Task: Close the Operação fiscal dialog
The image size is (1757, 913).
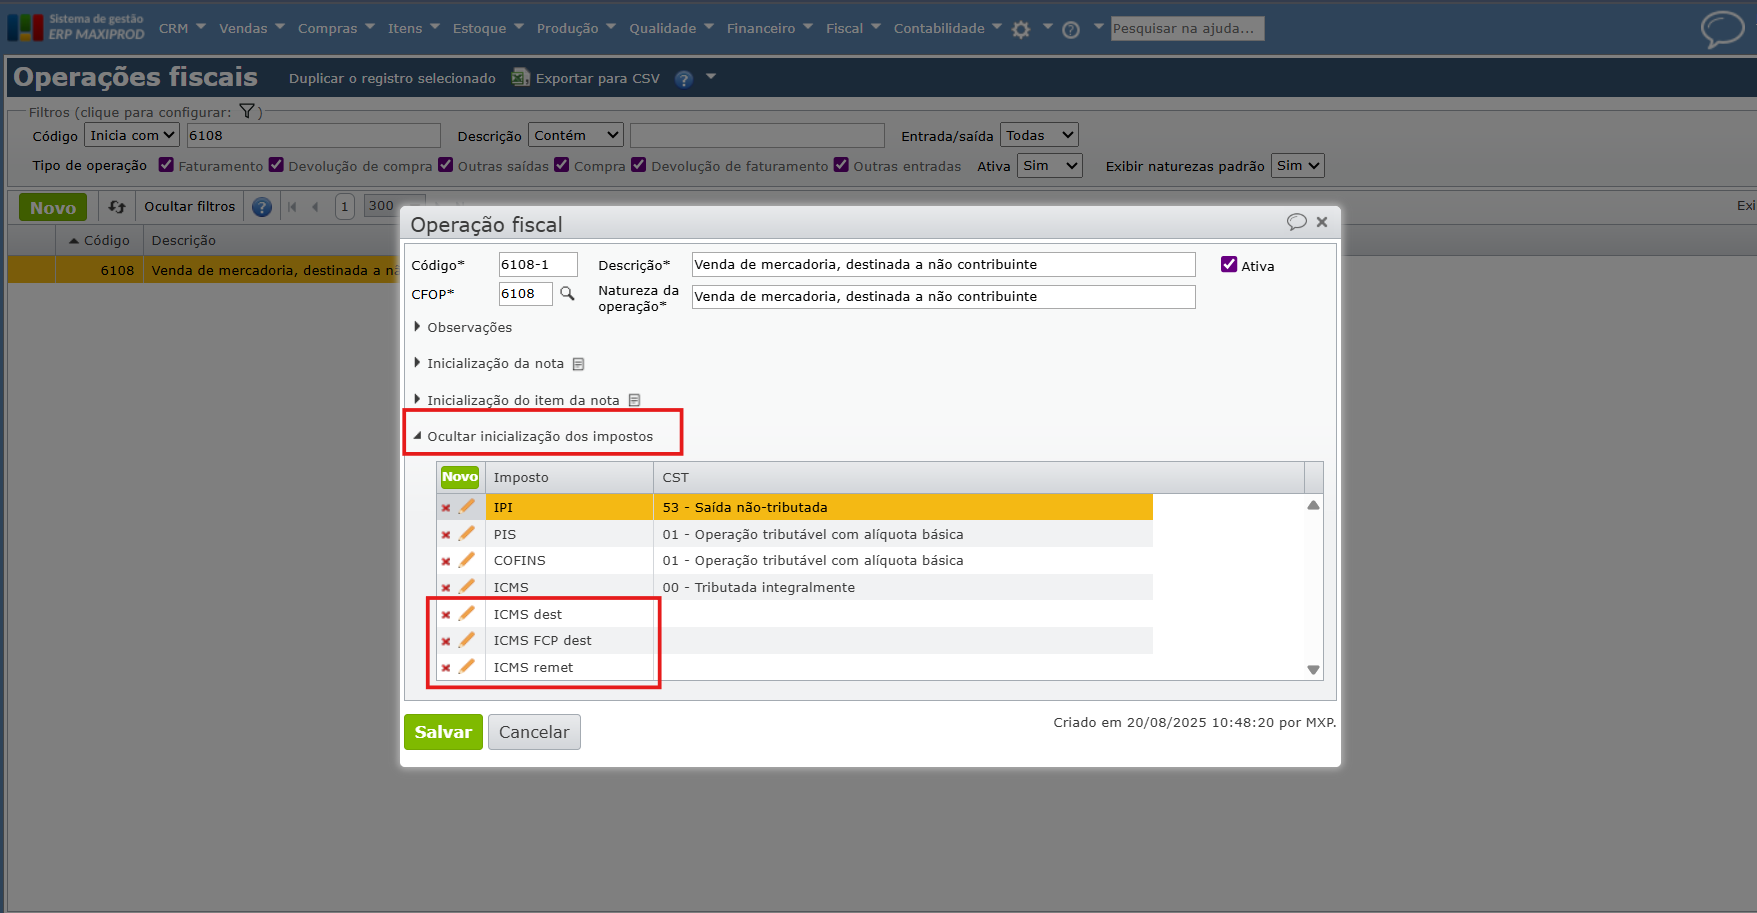Action: (1322, 222)
